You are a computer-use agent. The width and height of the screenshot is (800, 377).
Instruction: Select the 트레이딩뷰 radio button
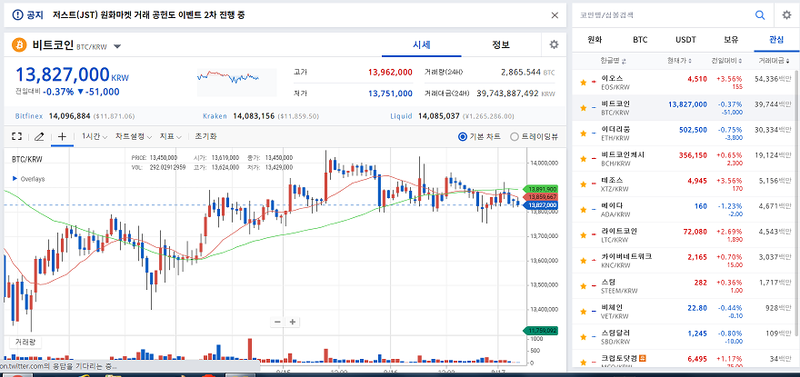coord(514,137)
